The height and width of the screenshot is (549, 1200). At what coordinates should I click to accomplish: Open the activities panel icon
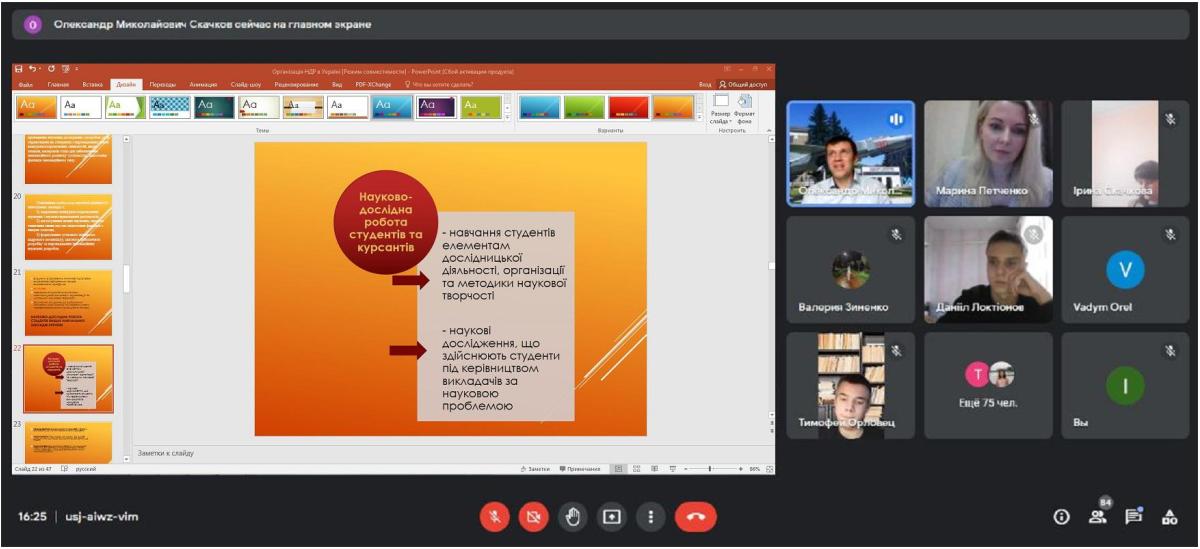pos(1169,517)
